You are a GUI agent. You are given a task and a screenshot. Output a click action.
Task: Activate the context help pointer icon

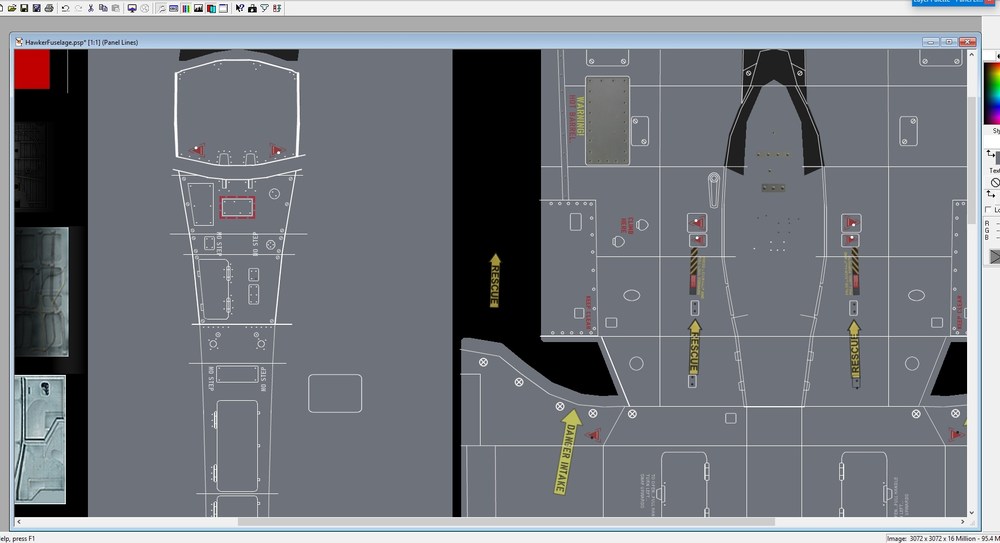coord(240,8)
